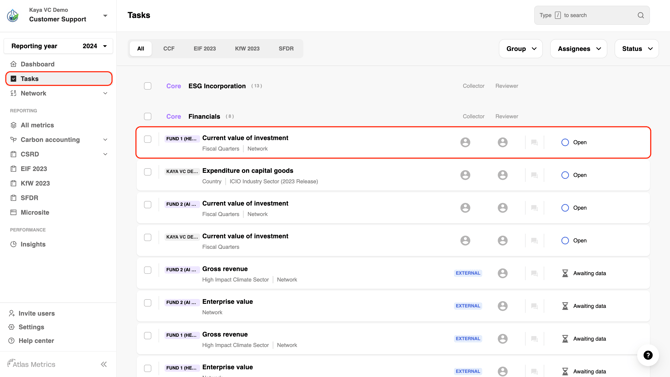The width and height of the screenshot is (670, 377).
Task: Expand the CSRD chevron
Action: coord(105,154)
